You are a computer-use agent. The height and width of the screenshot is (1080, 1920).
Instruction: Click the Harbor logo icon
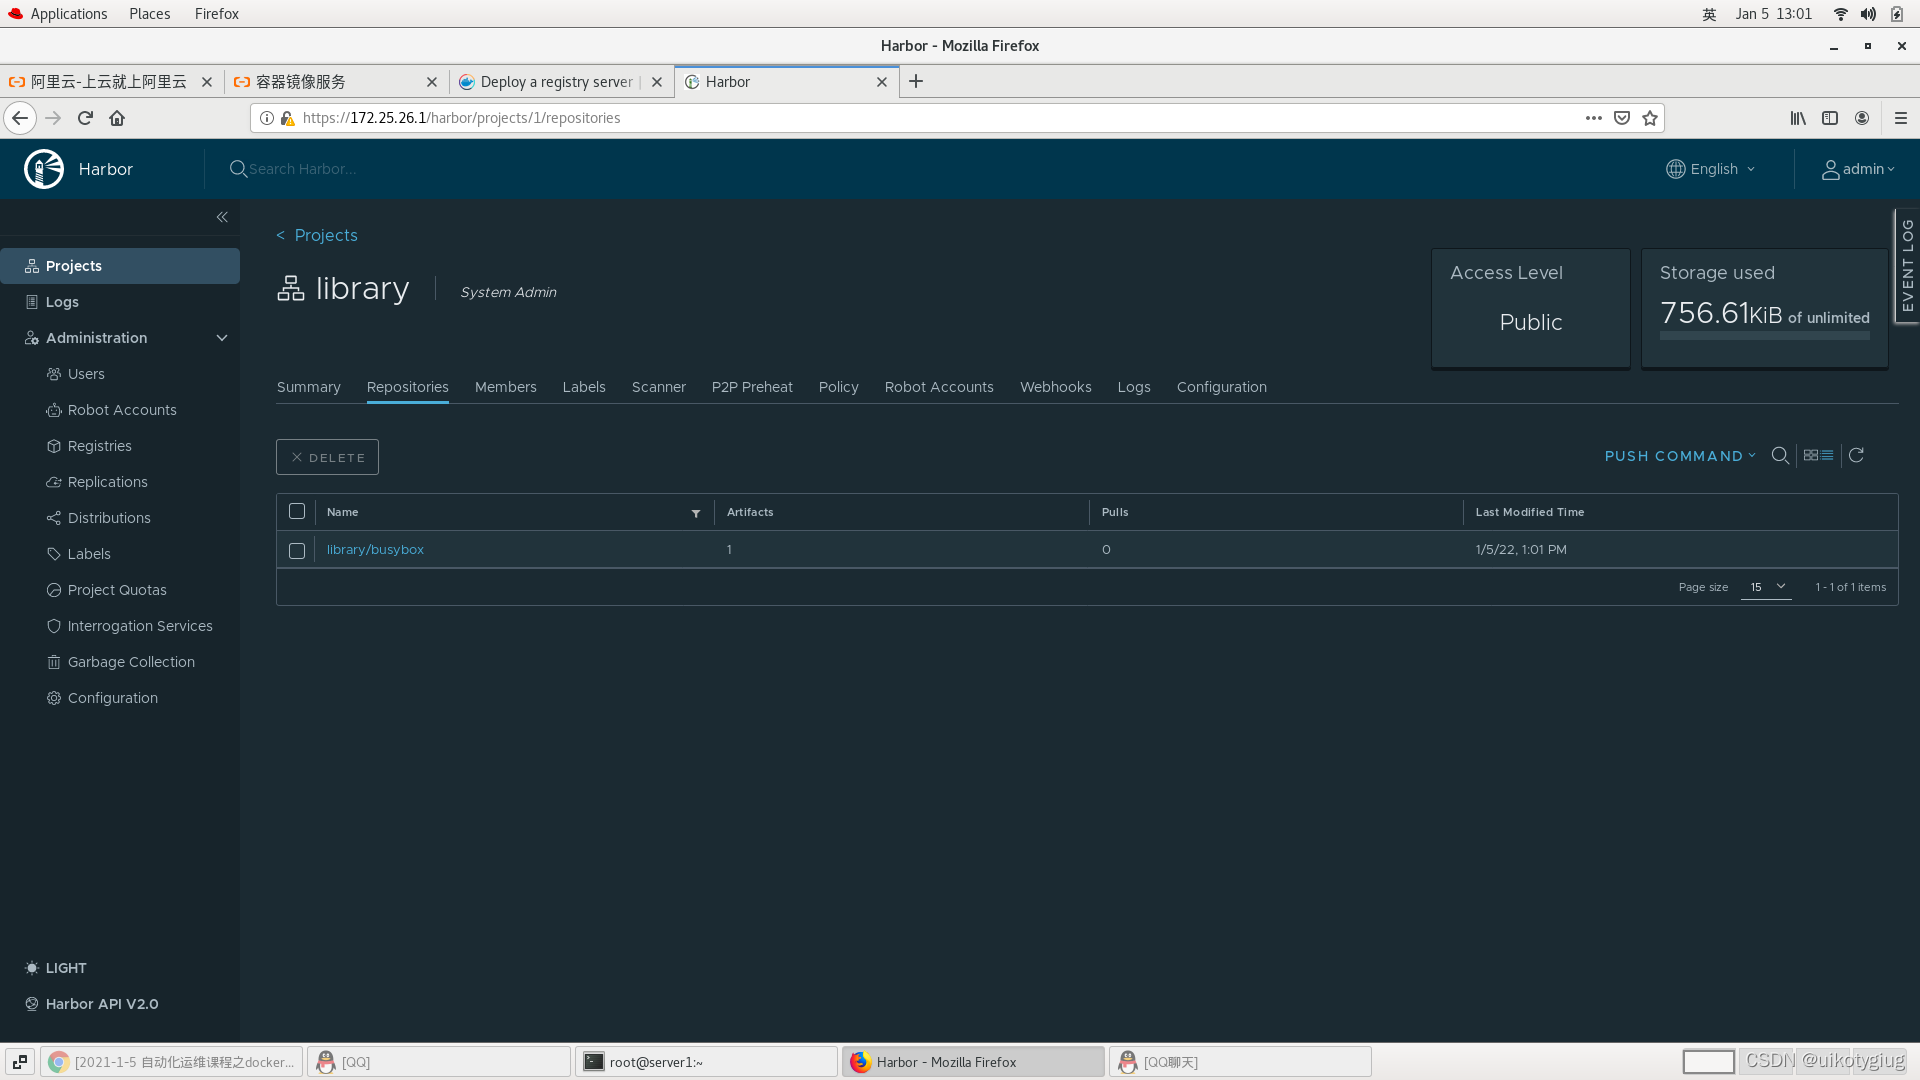click(x=44, y=167)
